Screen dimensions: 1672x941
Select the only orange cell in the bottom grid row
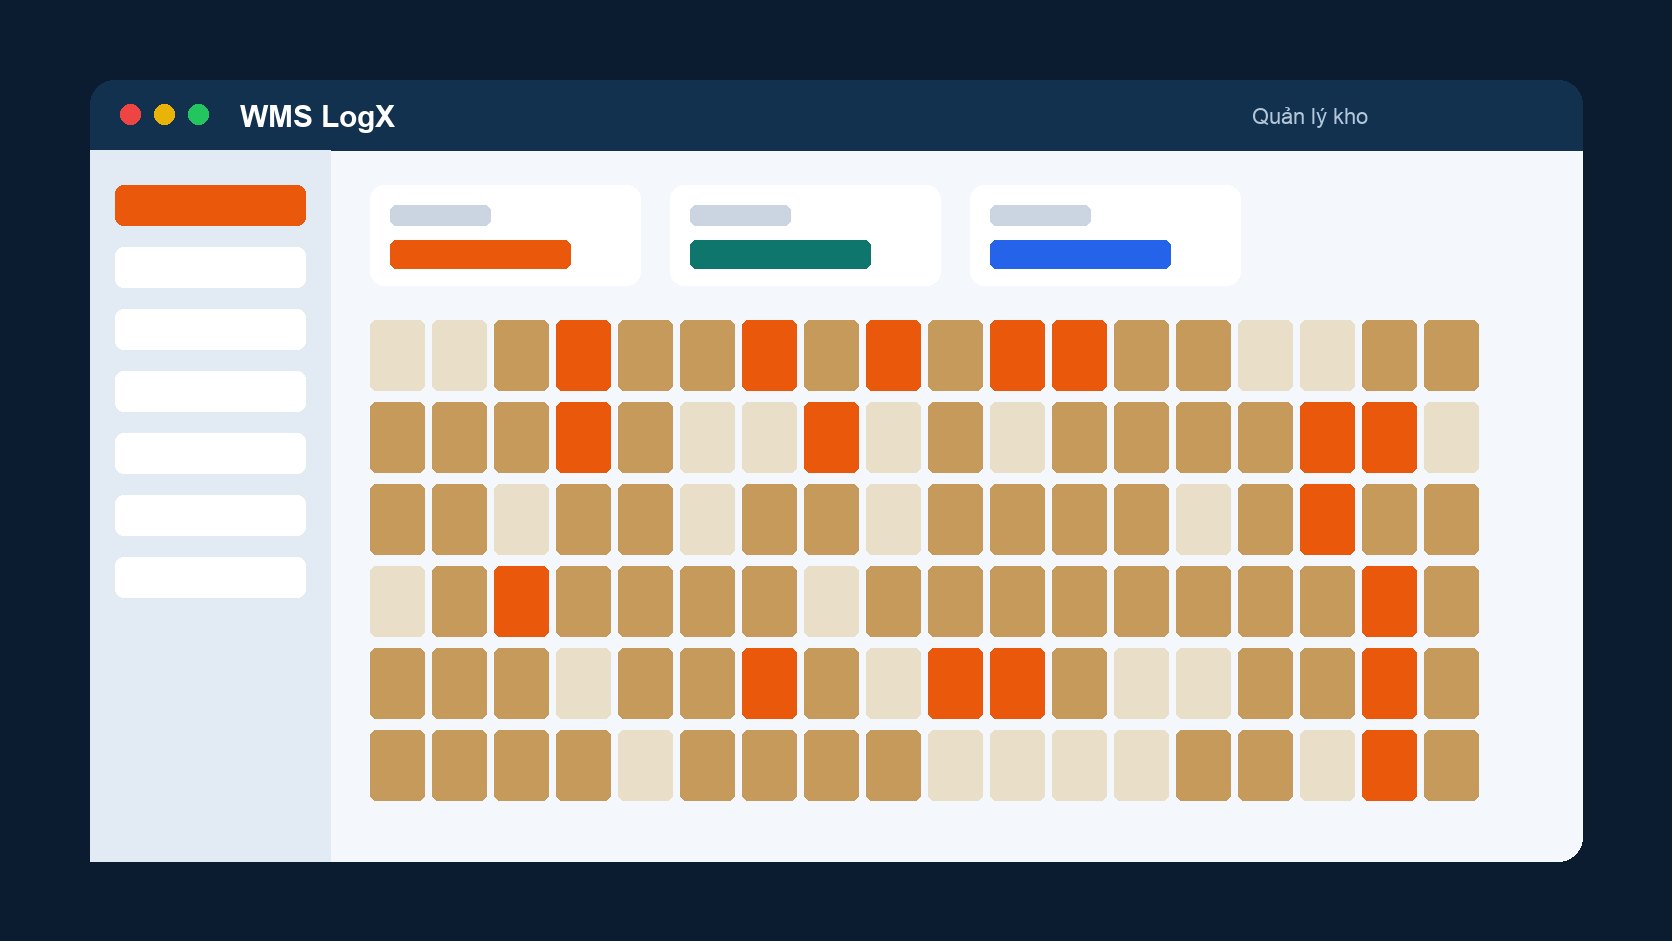[x=1389, y=765]
